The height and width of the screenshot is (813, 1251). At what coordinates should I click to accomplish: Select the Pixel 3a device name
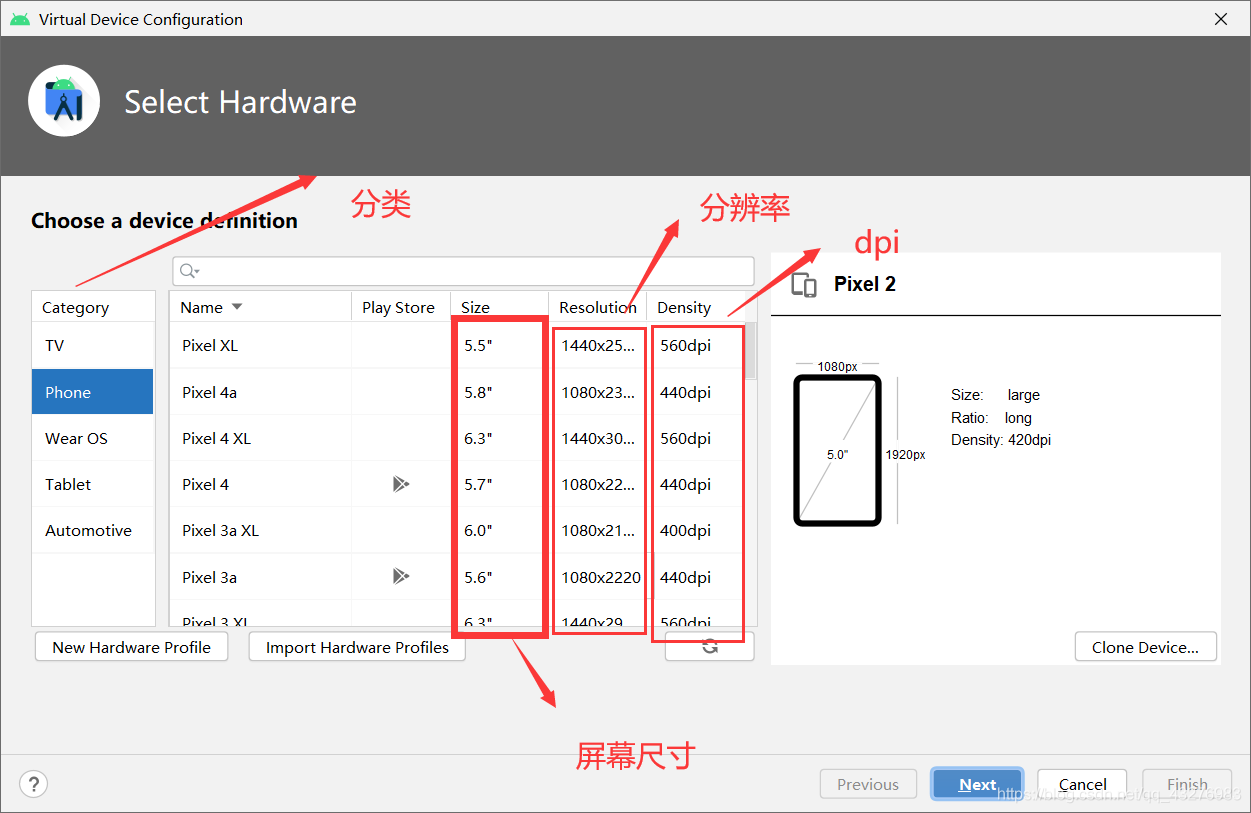click(x=209, y=577)
